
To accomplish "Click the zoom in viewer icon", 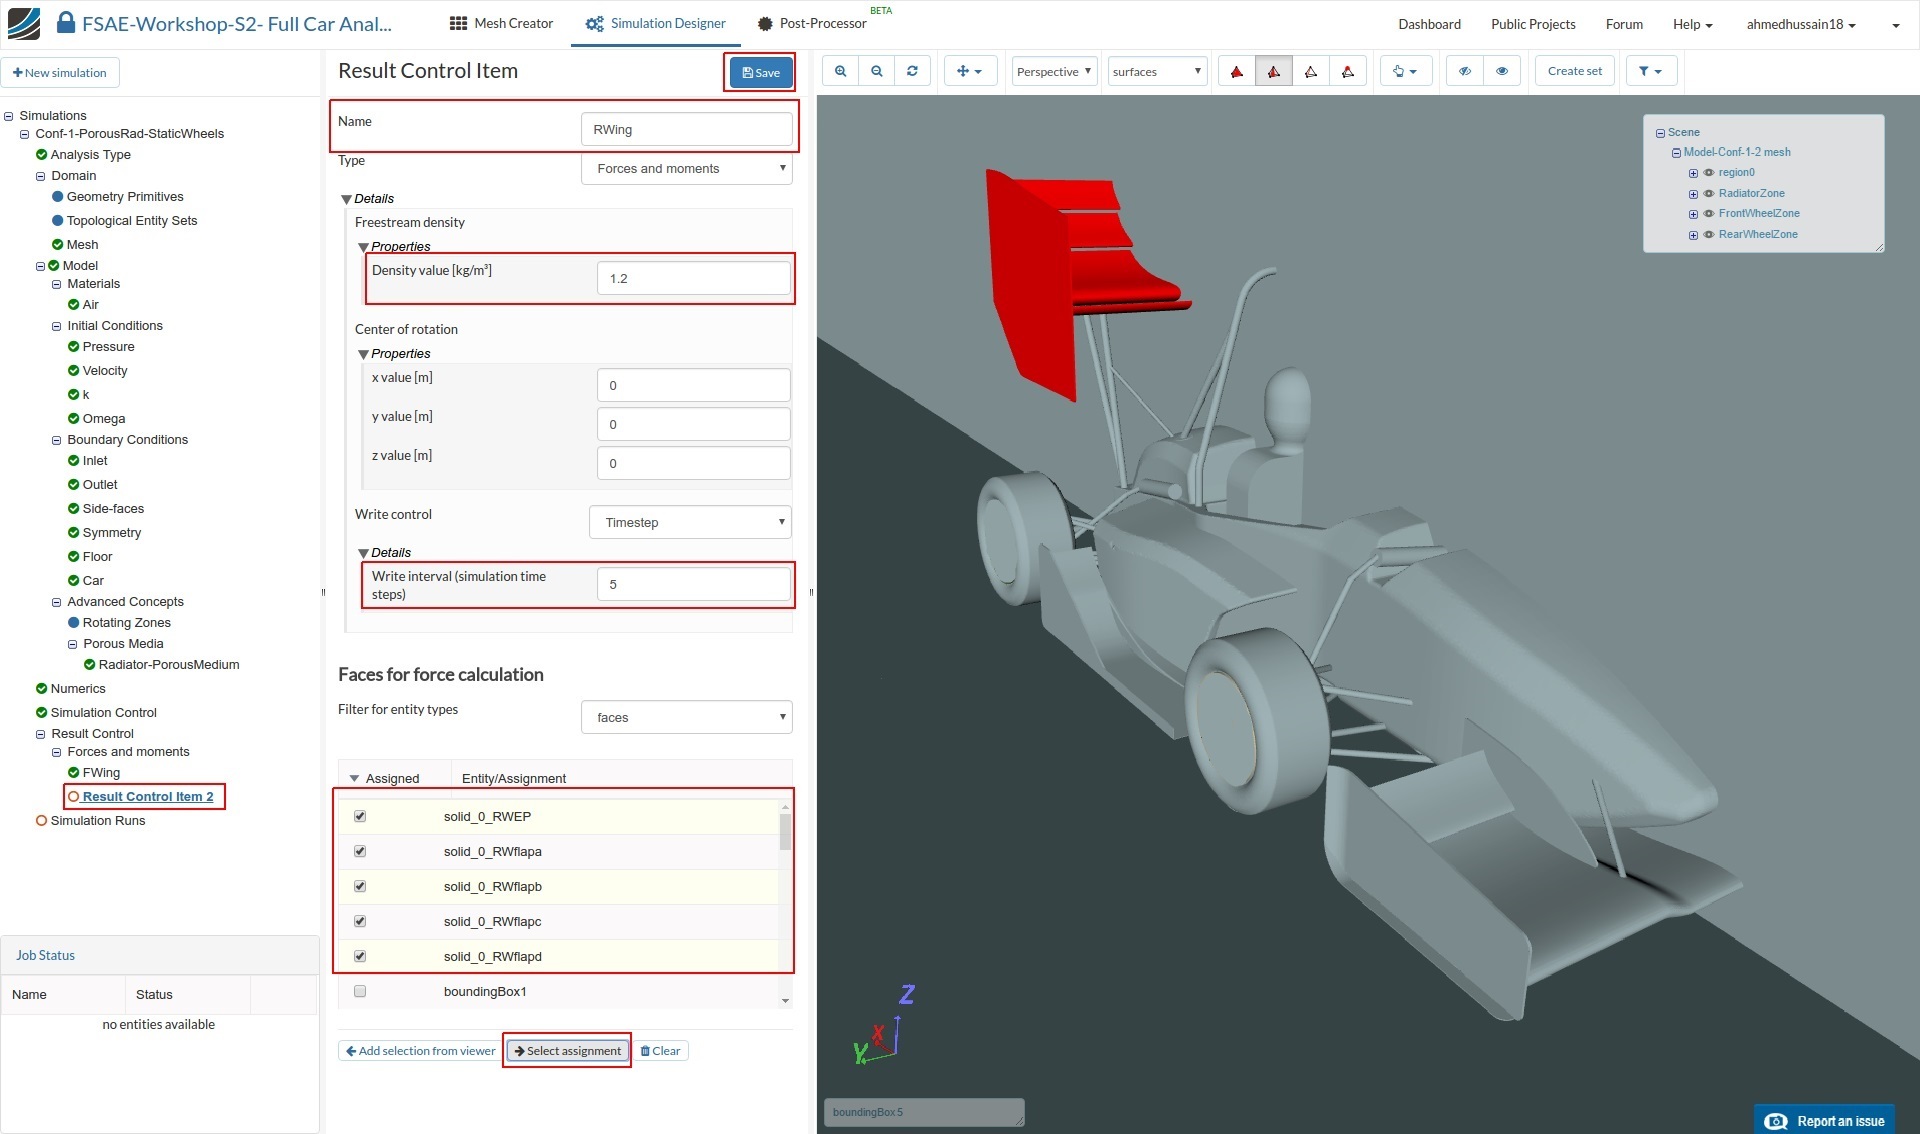I will point(840,71).
